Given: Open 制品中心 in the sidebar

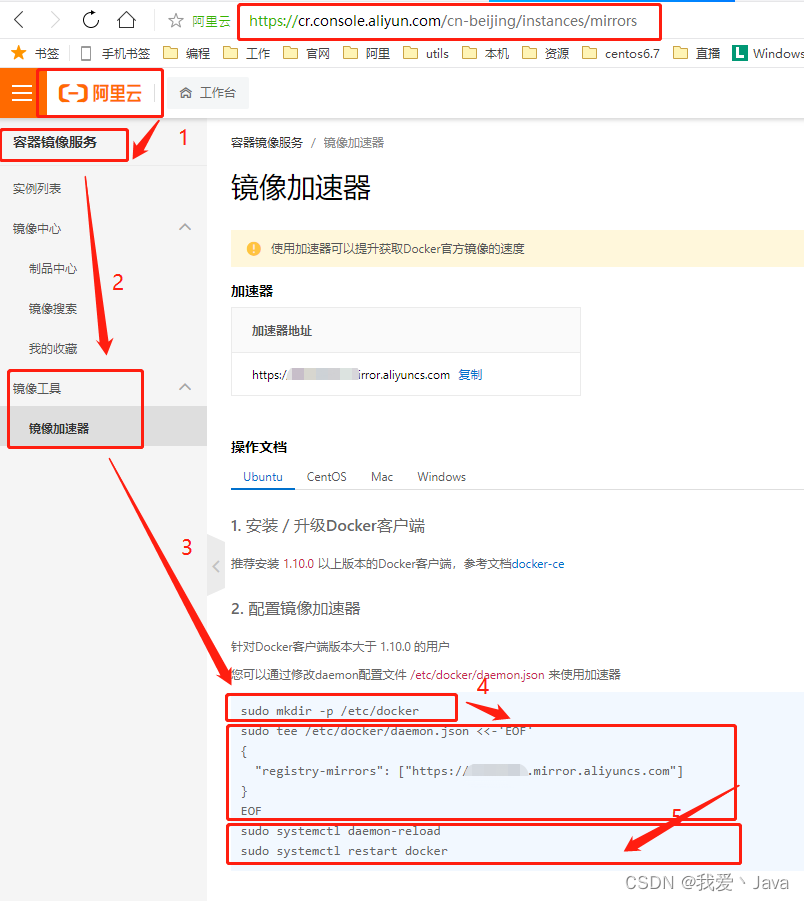Looking at the screenshot, I should 53,268.
